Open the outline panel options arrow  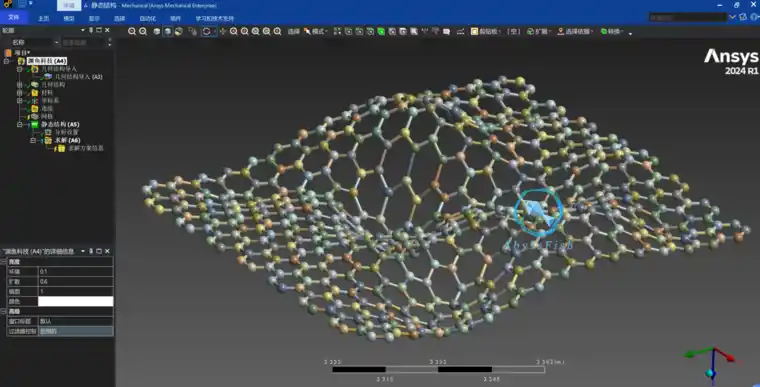pos(83,30)
